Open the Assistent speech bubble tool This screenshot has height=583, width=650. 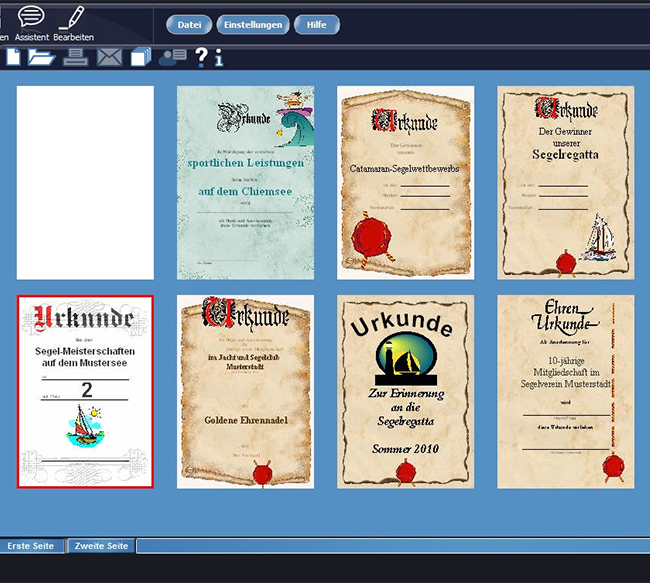[32, 18]
